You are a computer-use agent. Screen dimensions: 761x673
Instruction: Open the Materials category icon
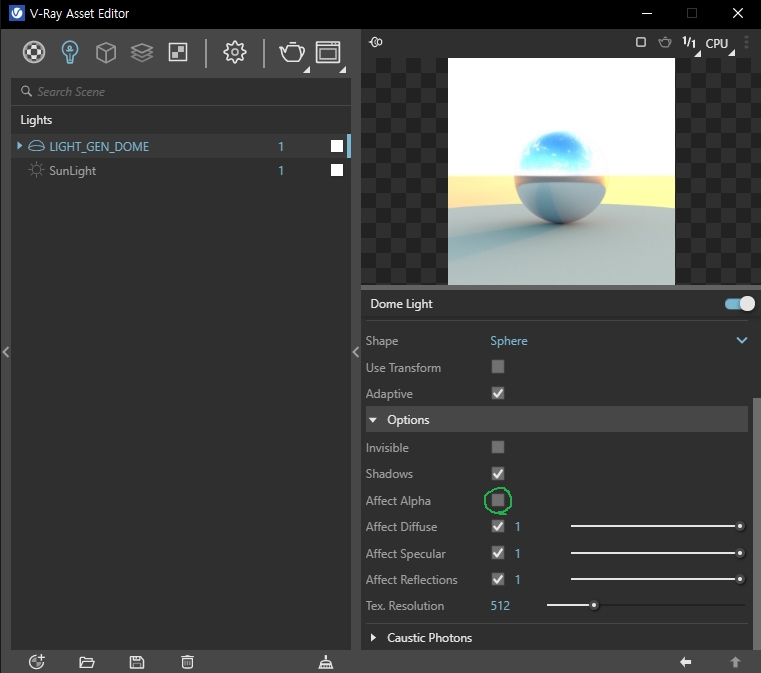(35, 52)
